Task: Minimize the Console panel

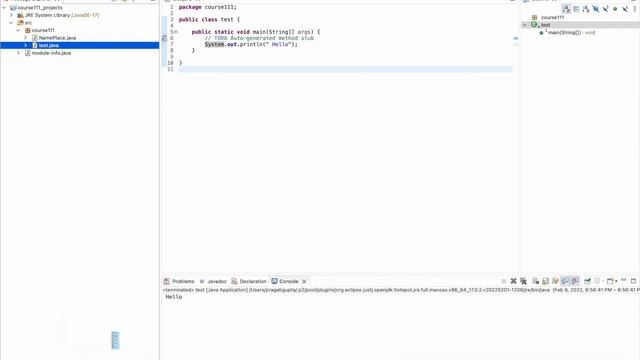Action: (624, 280)
